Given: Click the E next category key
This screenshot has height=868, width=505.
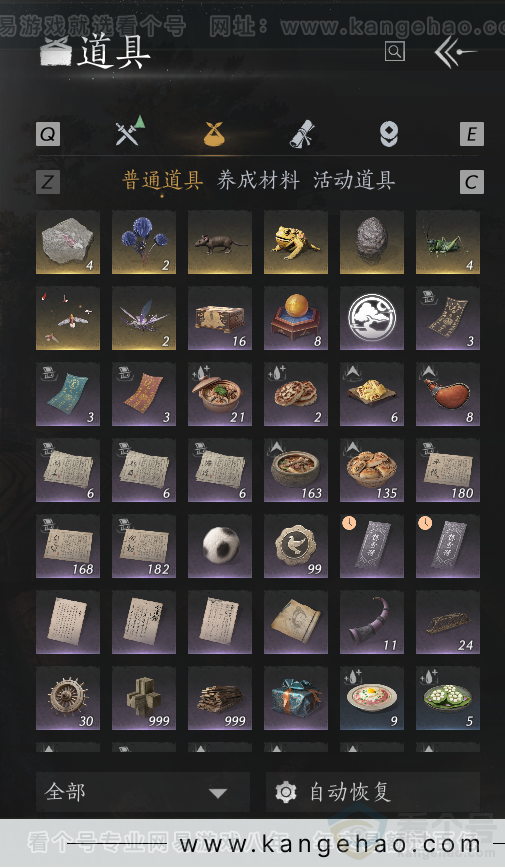Looking at the screenshot, I should [x=472, y=134].
